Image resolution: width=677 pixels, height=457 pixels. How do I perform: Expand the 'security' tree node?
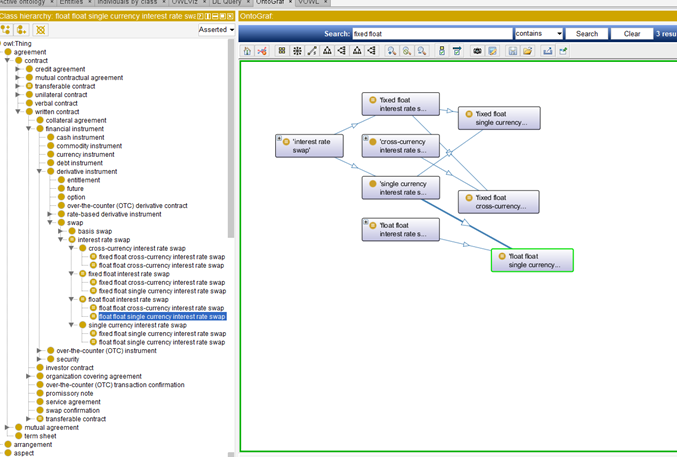tap(39, 359)
